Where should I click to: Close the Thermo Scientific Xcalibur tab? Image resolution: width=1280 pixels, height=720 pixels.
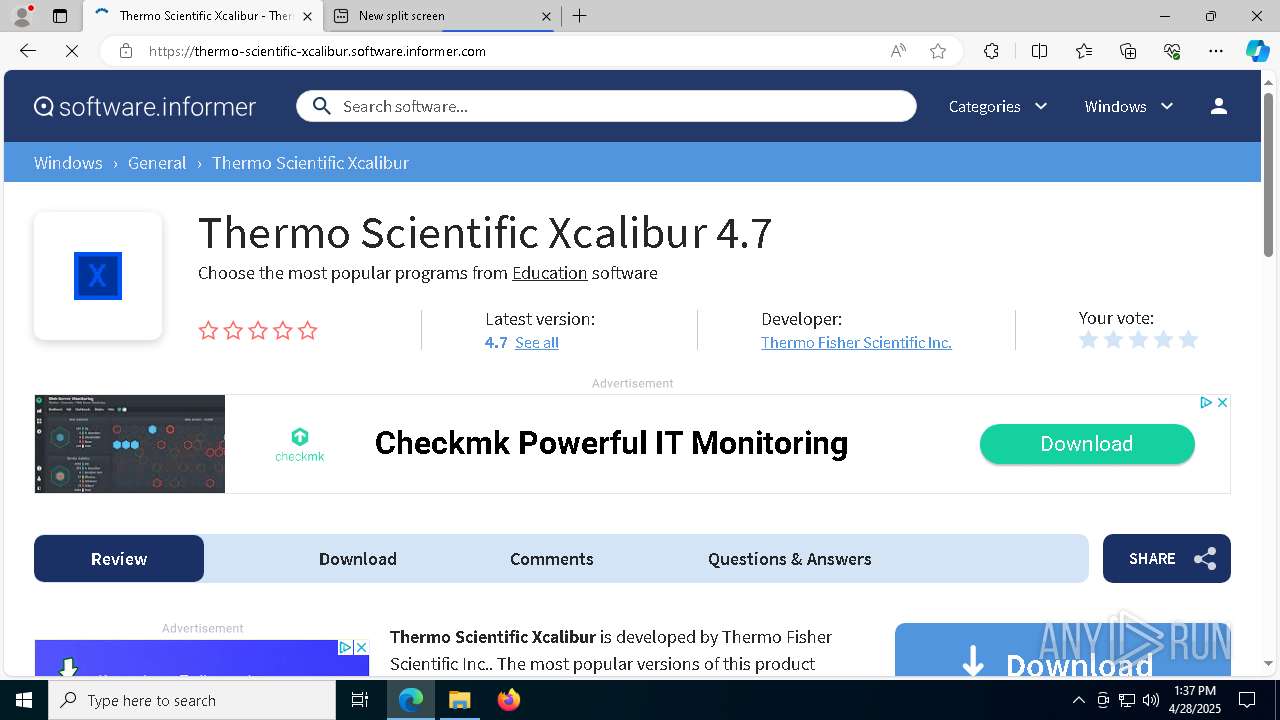coord(308,16)
